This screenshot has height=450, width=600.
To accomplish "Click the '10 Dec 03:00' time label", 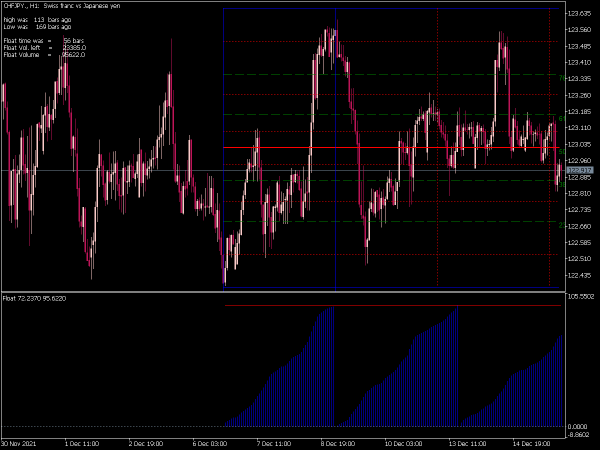I will pos(403,443).
